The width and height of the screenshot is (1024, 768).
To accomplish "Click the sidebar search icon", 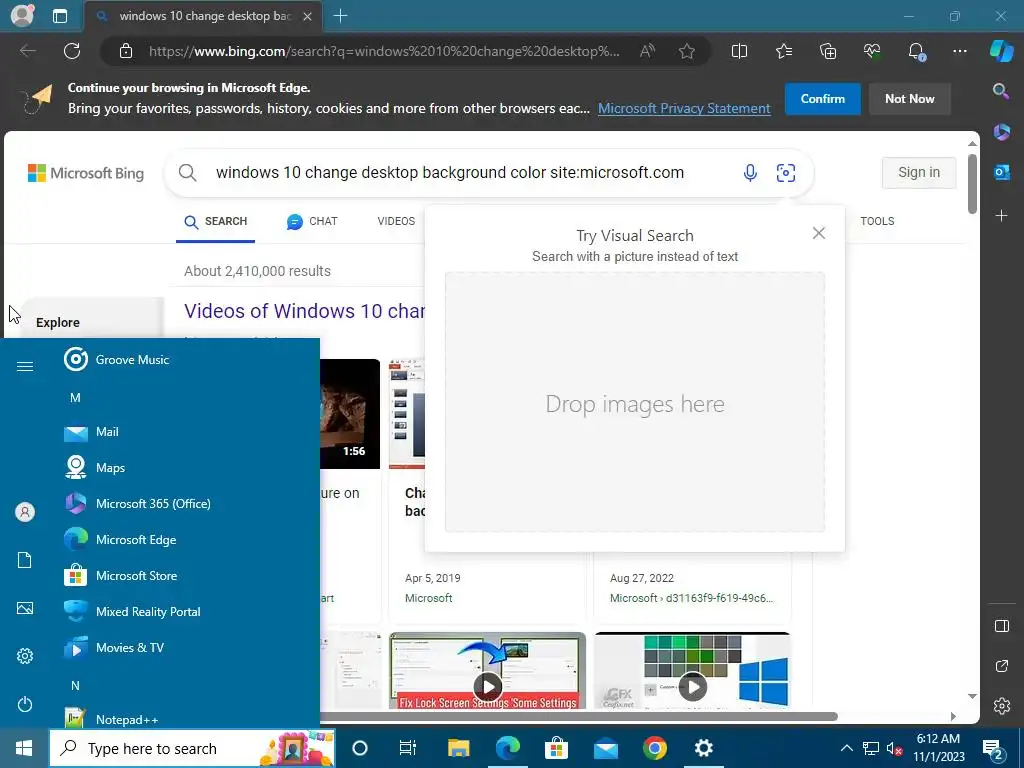I will point(1000,91).
